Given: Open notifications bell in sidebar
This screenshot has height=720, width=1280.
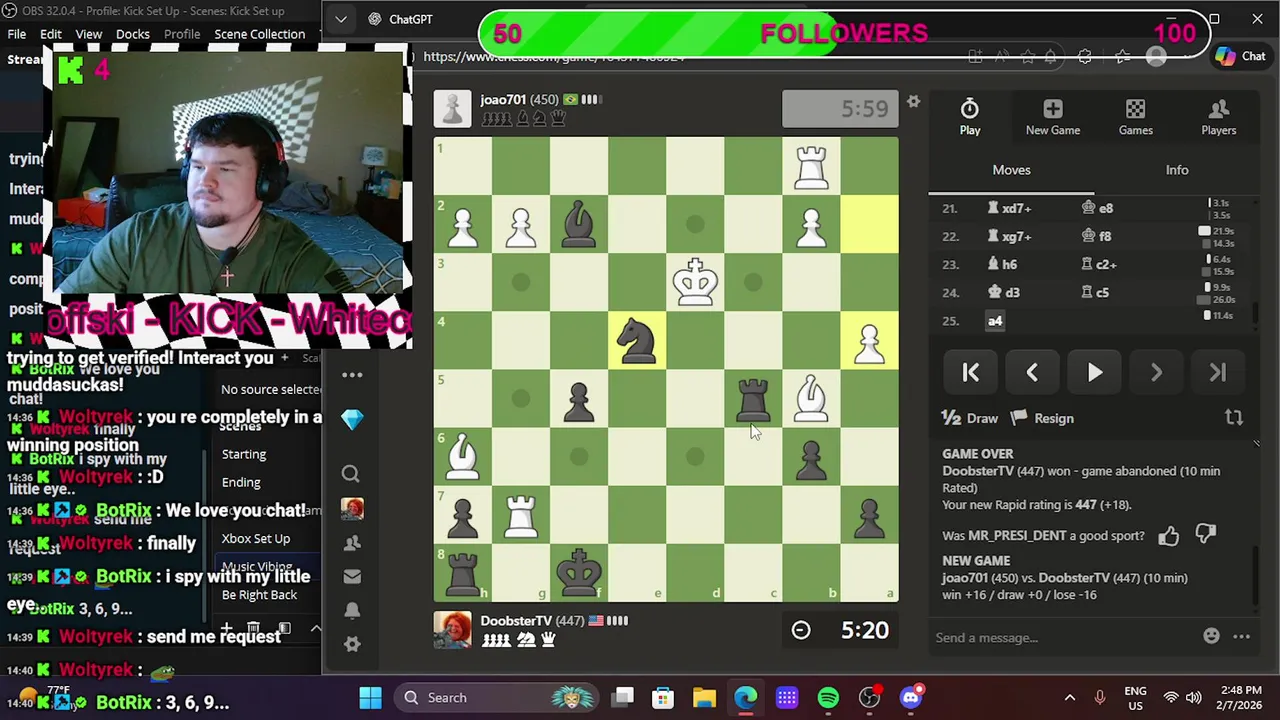Looking at the screenshot, I should [x=352, y=610].
